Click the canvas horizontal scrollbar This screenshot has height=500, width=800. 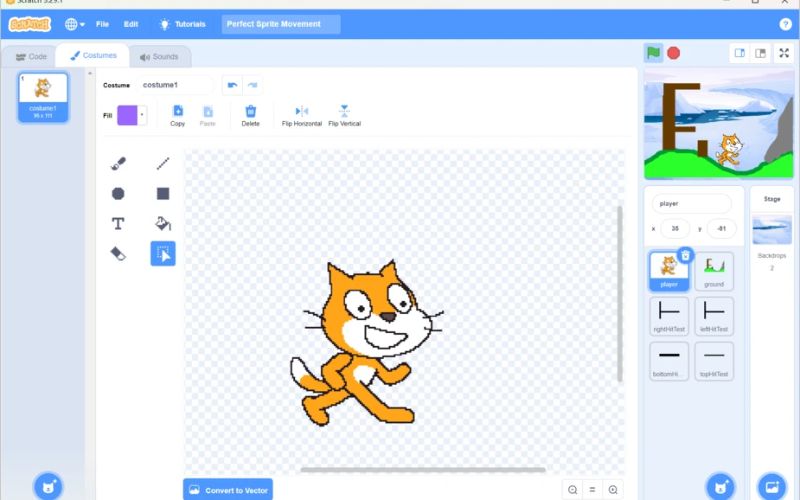click(x=423, y=470)
